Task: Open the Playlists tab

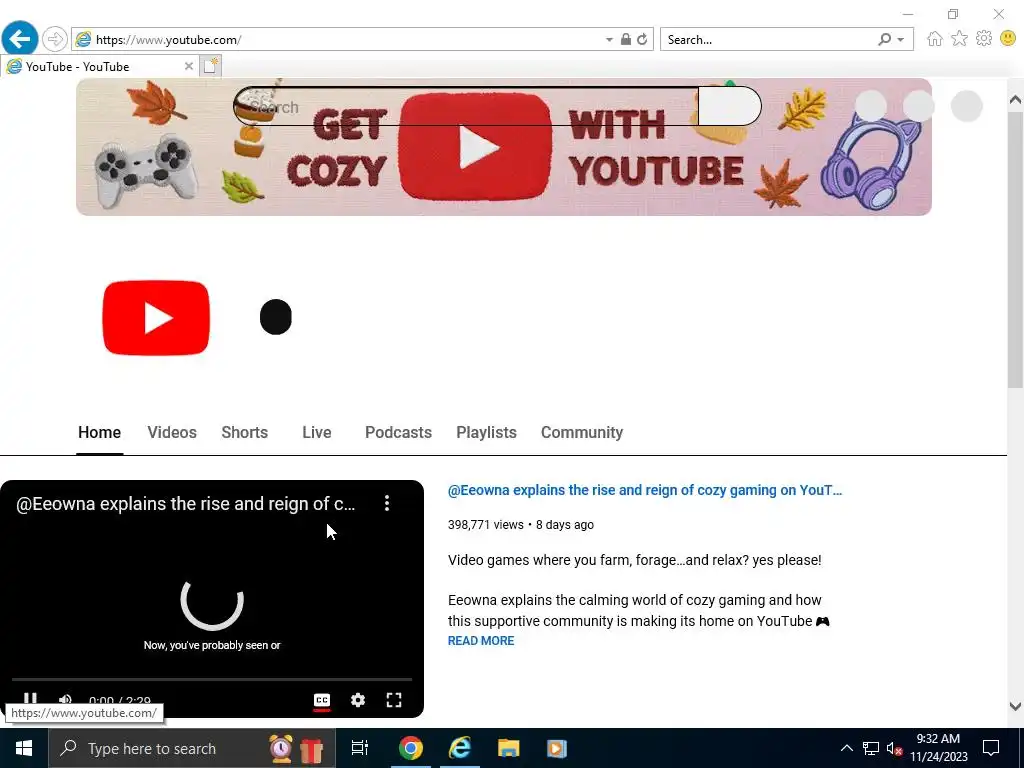Action: point(486,432)
